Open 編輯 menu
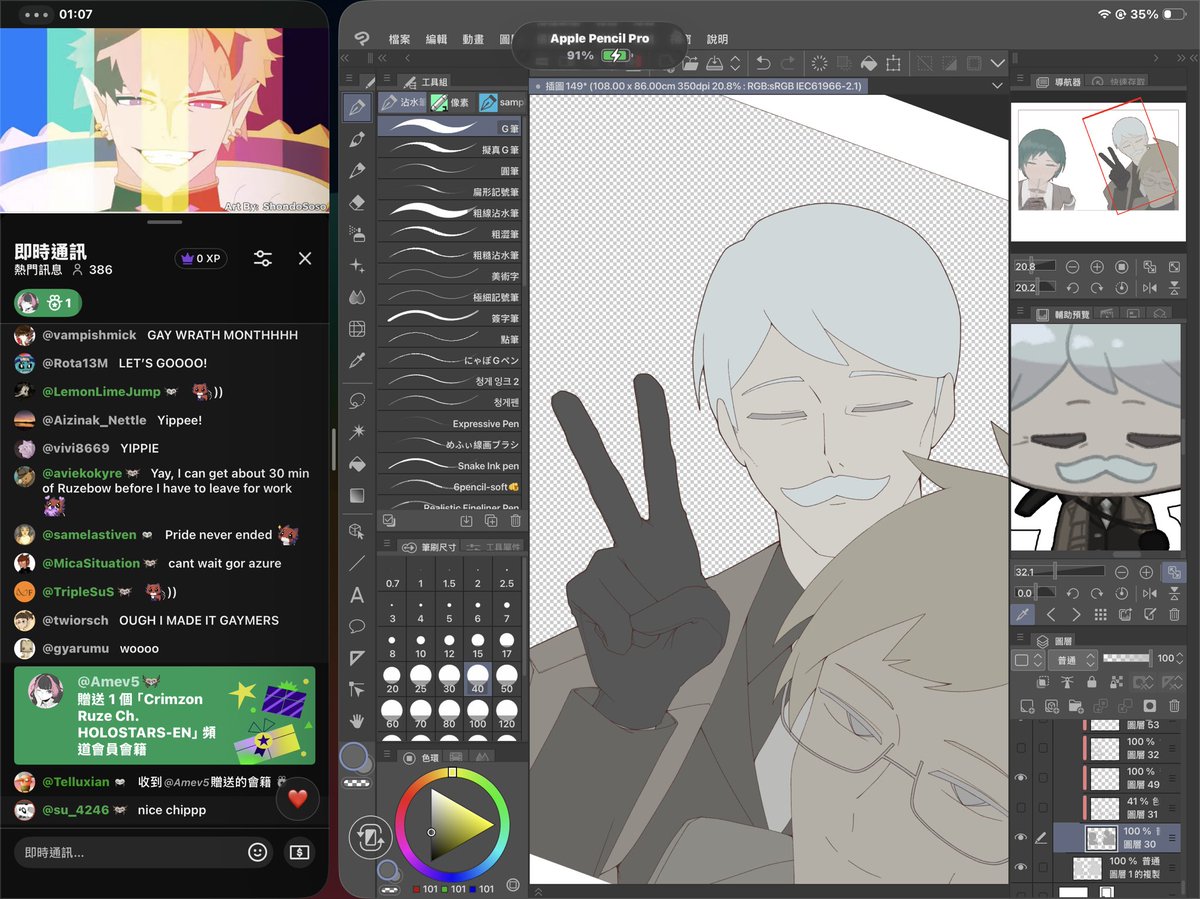1200x899 pixels. (x=436, y=39)
